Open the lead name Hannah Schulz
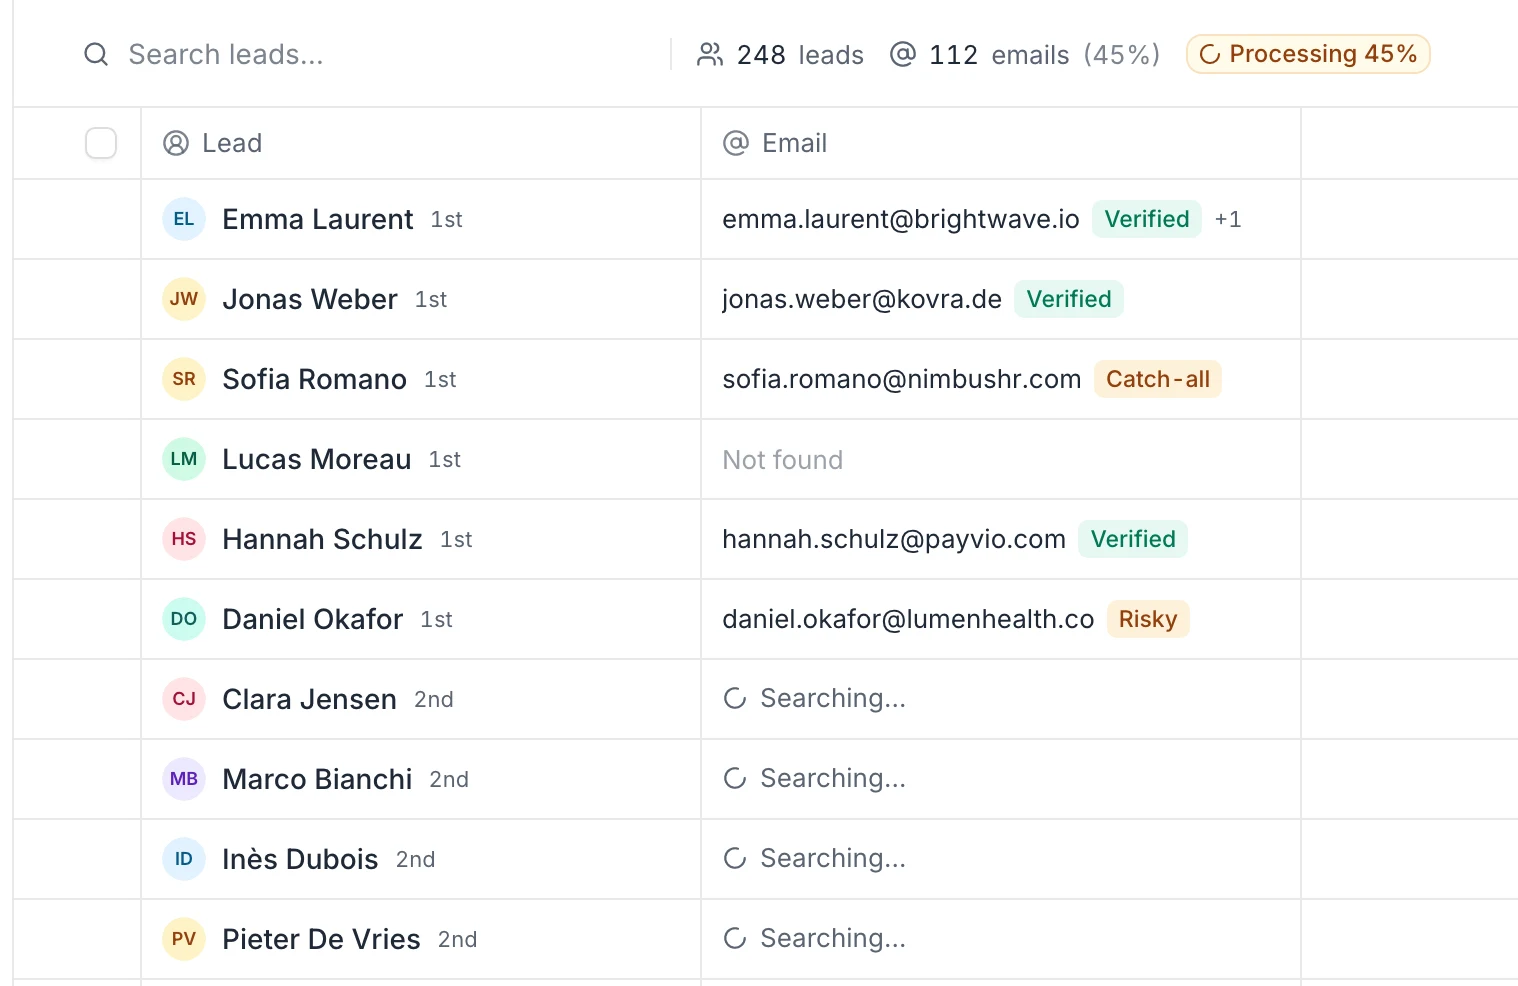Image resolution: width=1518 pixels, height=986 pixels. (x=322, y=539)
